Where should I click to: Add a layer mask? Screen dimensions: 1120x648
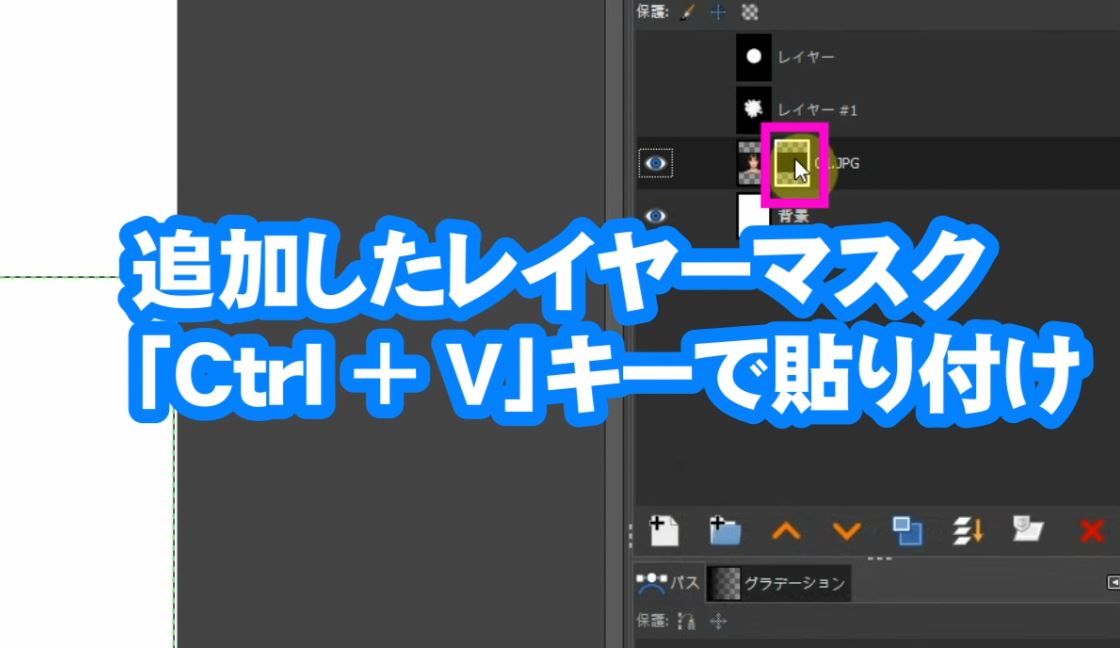click(1028, 529)
